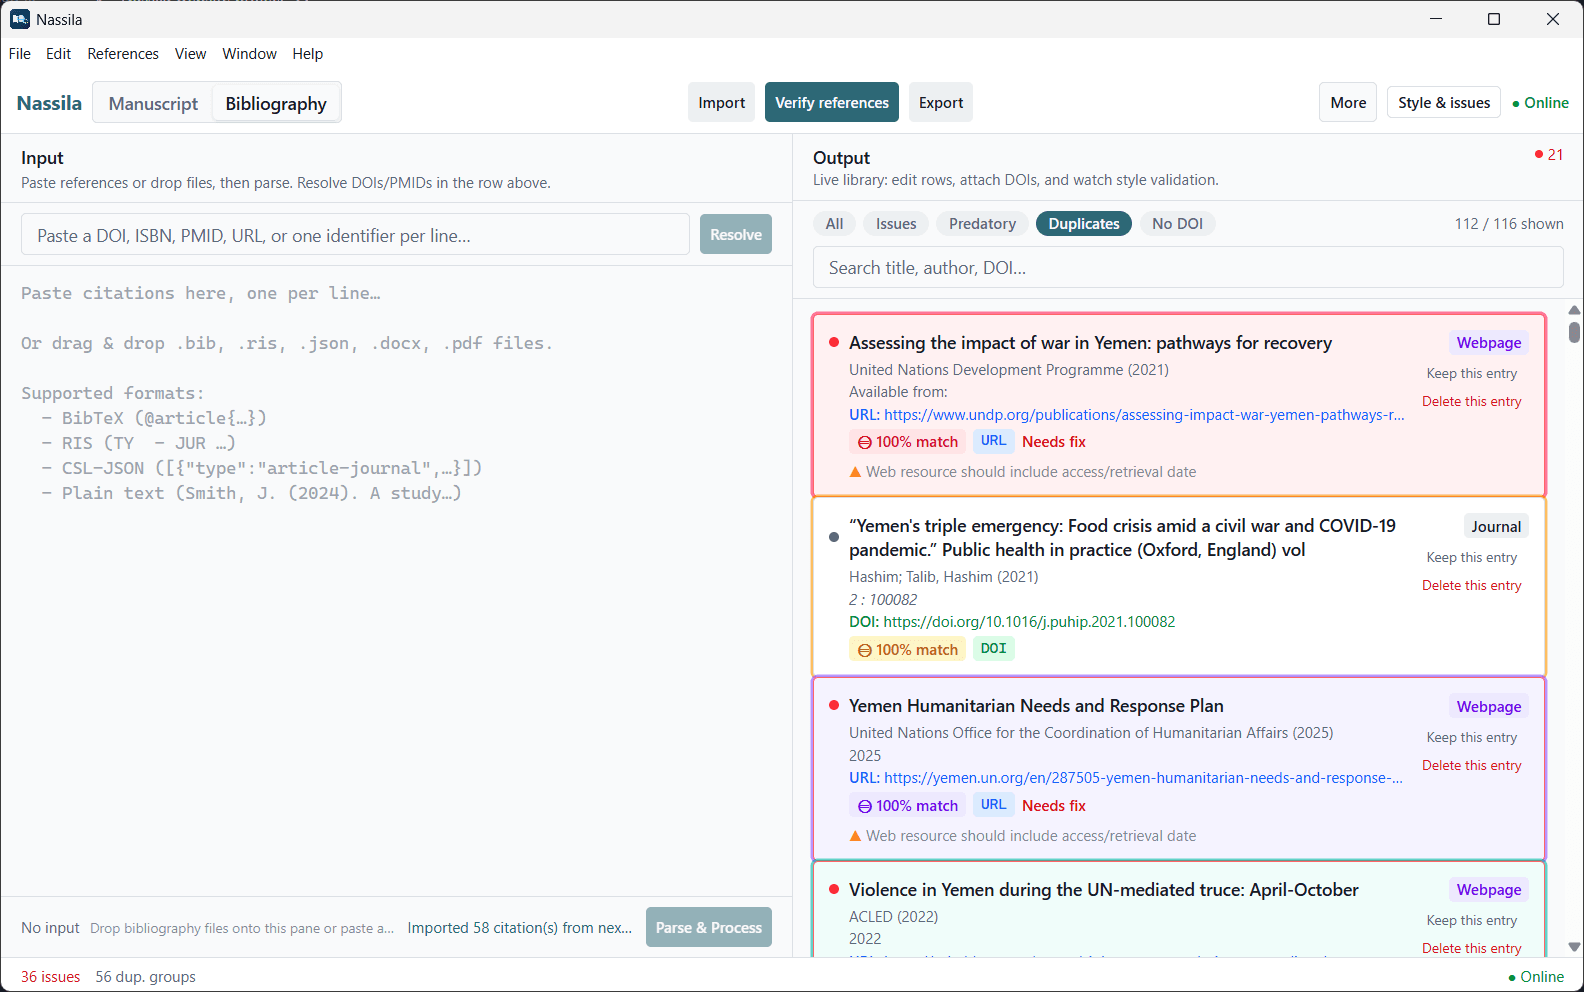Click warning triangle icon under Yemen Humanitarian Needs entry
Viewport: 1584px width, 992px height.
pyautogui.click(x=855, y=836)
